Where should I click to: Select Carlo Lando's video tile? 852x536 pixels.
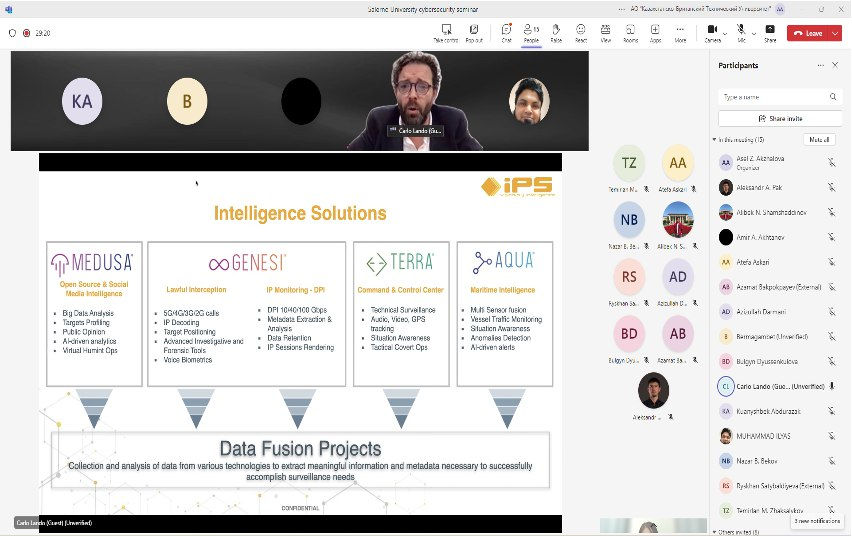[415, 101]
